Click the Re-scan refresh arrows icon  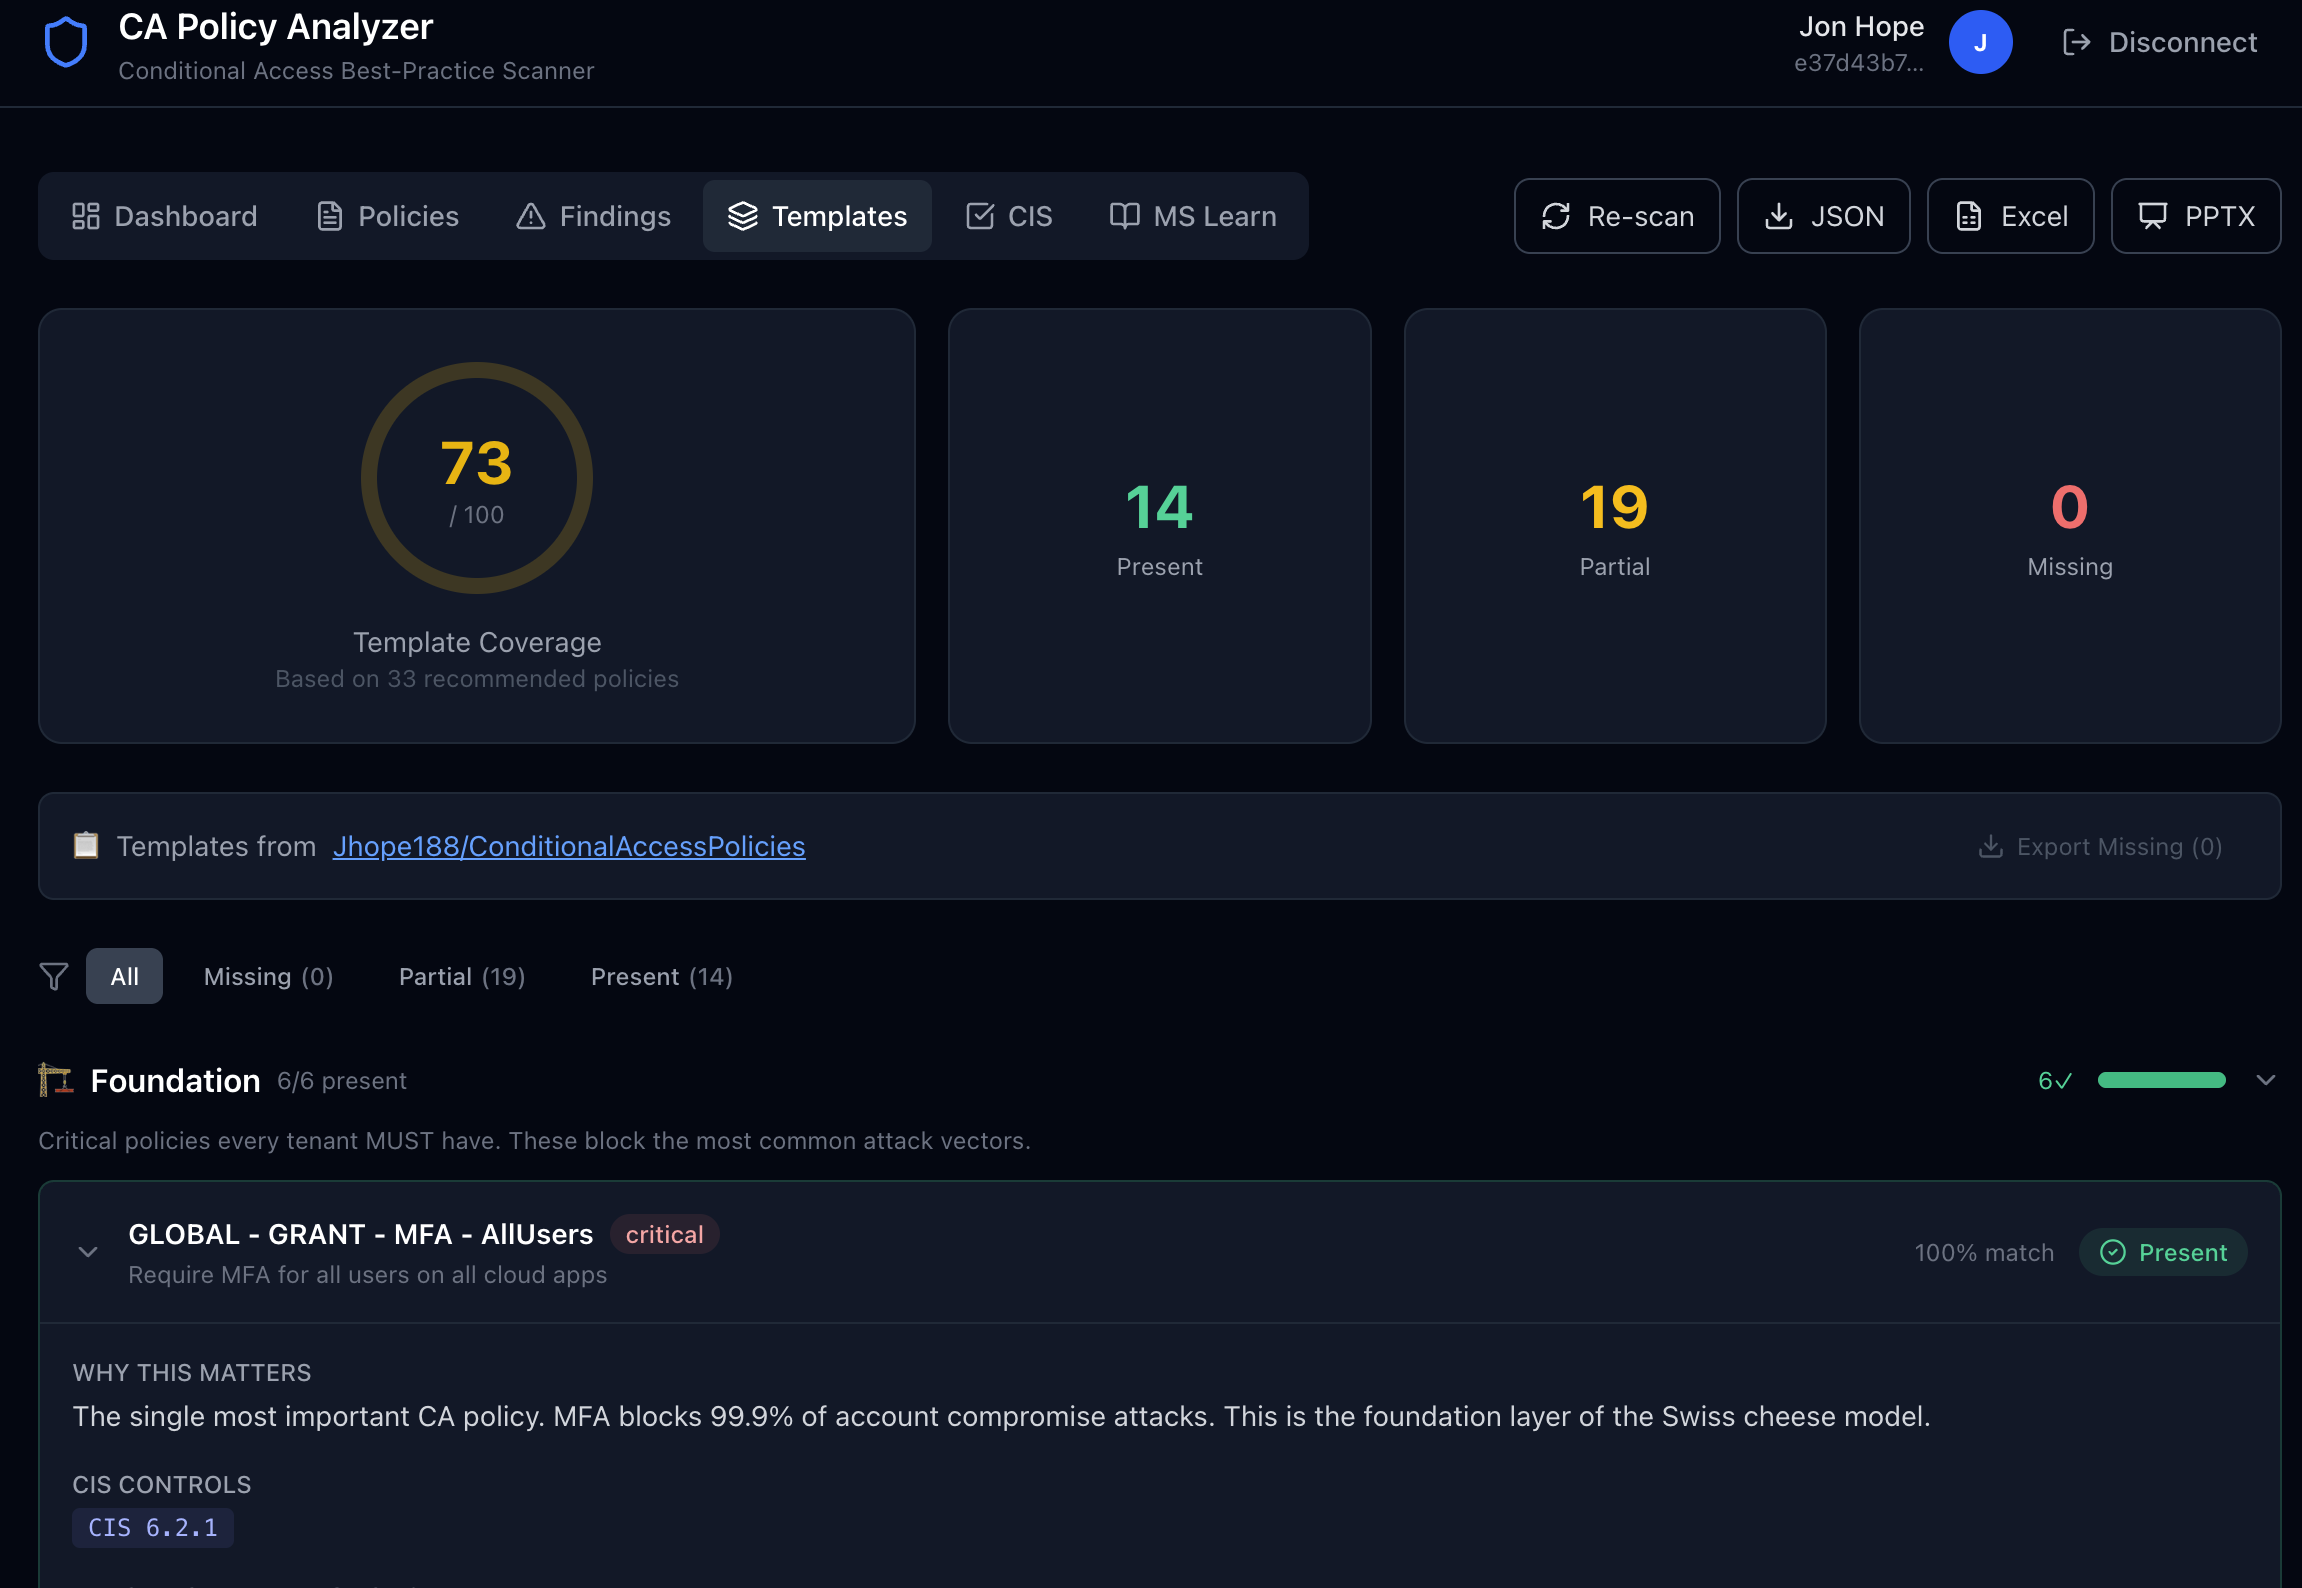click(x=1556, y=216)
